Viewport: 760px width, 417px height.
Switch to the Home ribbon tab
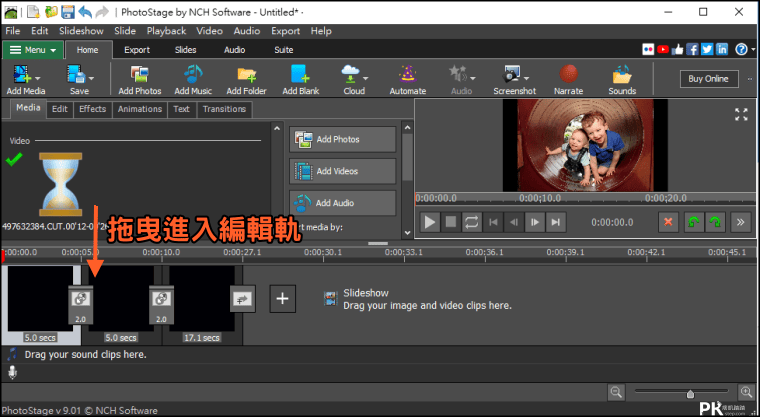pos(87,50)
